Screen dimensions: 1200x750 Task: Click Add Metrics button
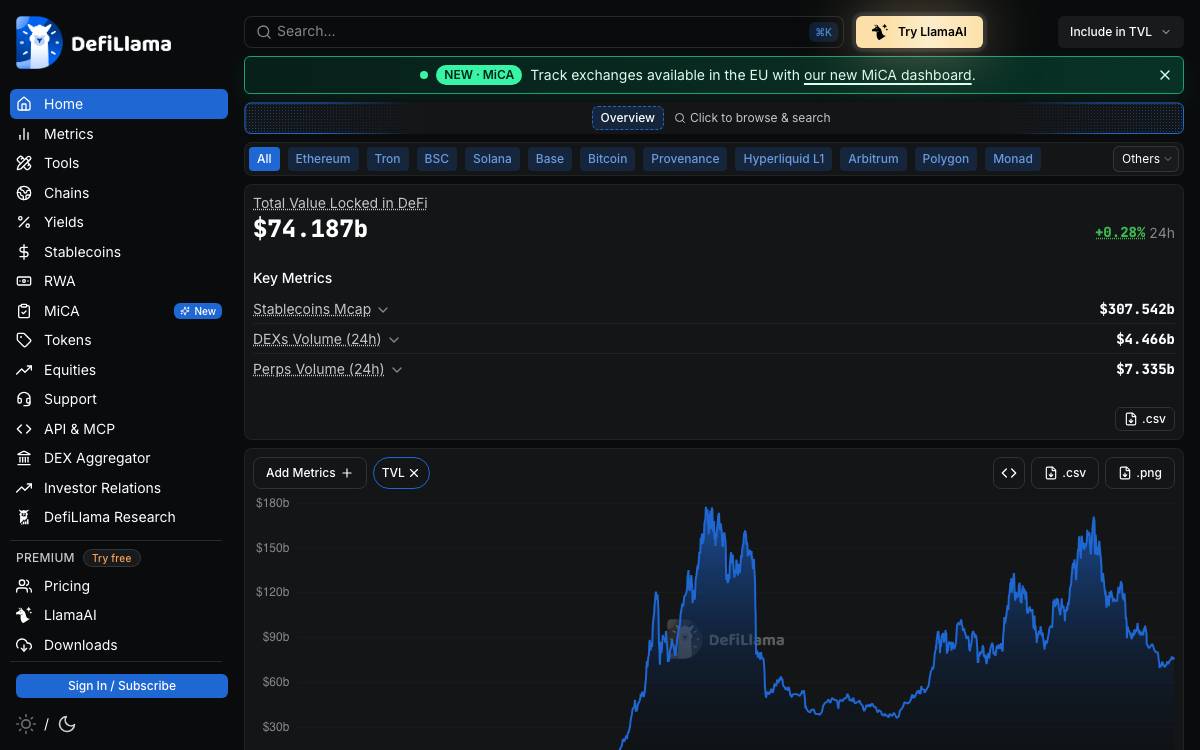[310, 473]
